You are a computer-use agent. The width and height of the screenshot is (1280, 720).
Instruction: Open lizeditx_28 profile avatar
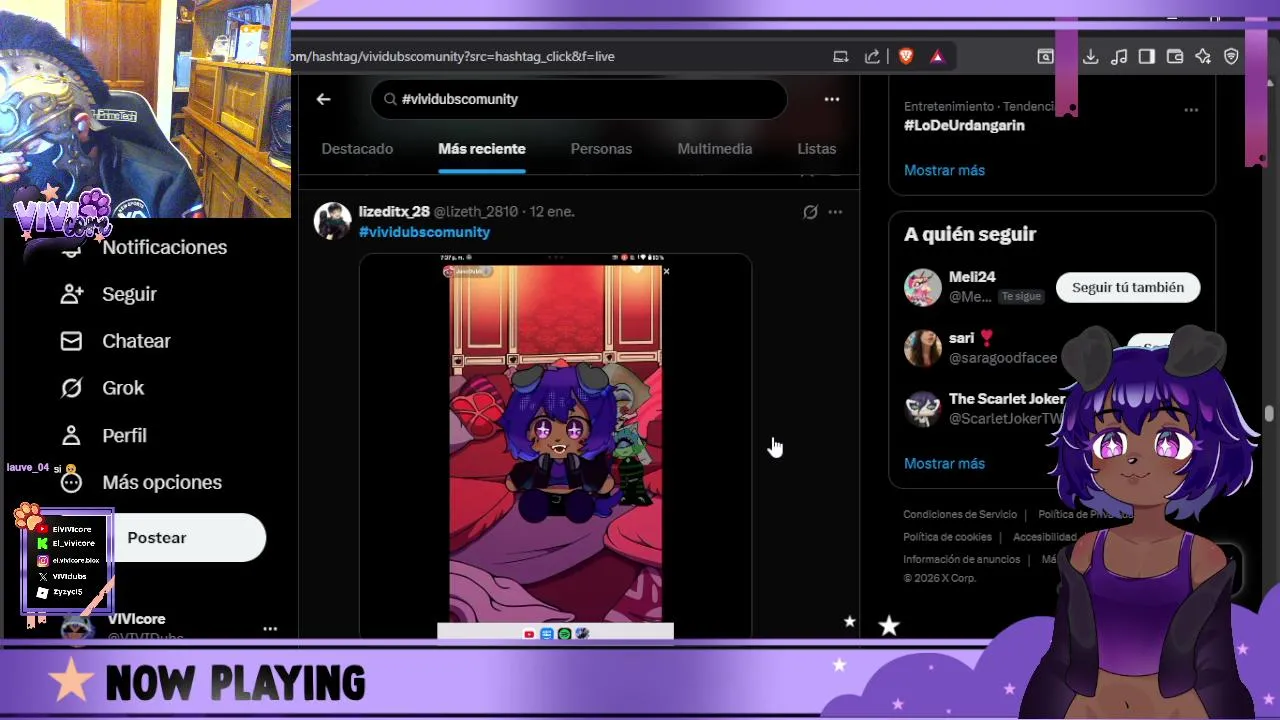click(x=333, y=221)
